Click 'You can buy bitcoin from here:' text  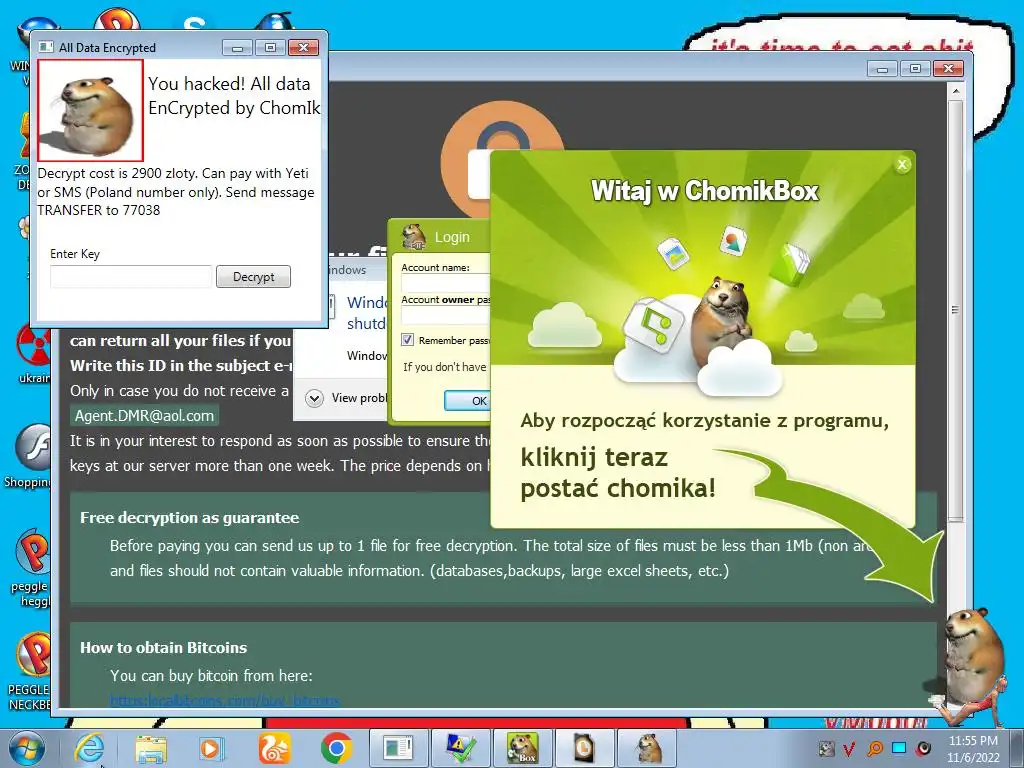click(211, 676)
